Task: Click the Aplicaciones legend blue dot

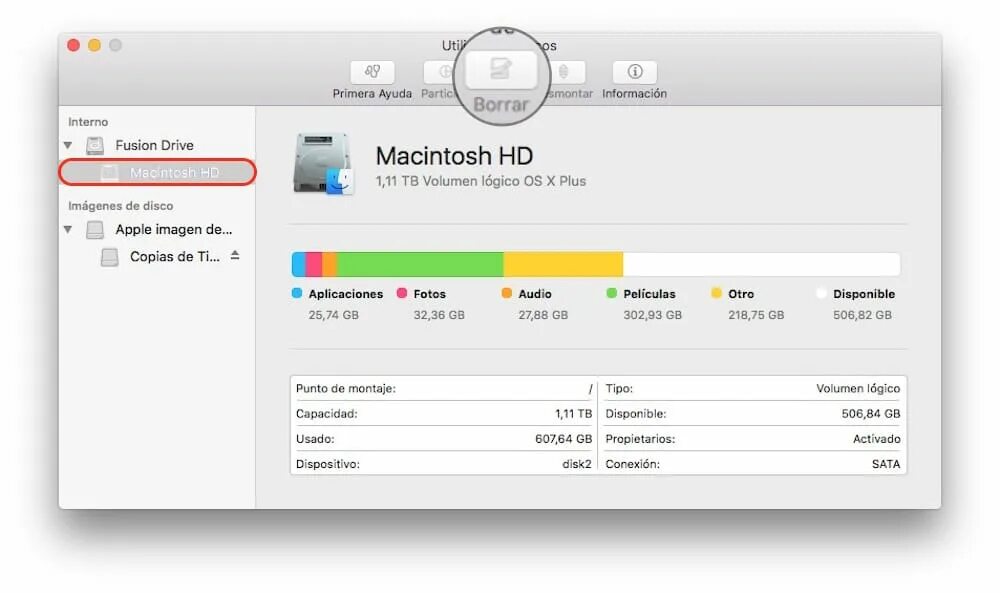Action: (297, 293)
